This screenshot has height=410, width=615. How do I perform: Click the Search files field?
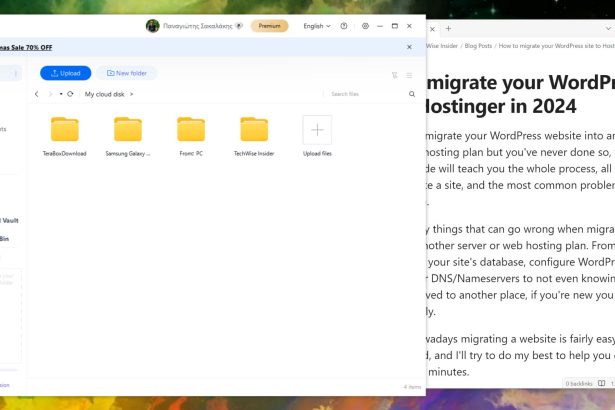coord(365,94)
